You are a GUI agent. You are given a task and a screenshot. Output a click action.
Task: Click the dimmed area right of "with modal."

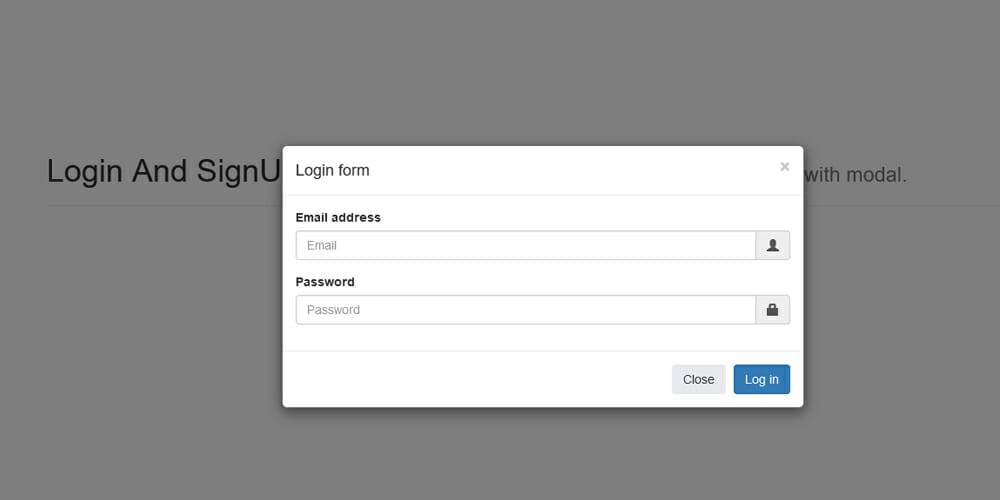pos(955,175)
